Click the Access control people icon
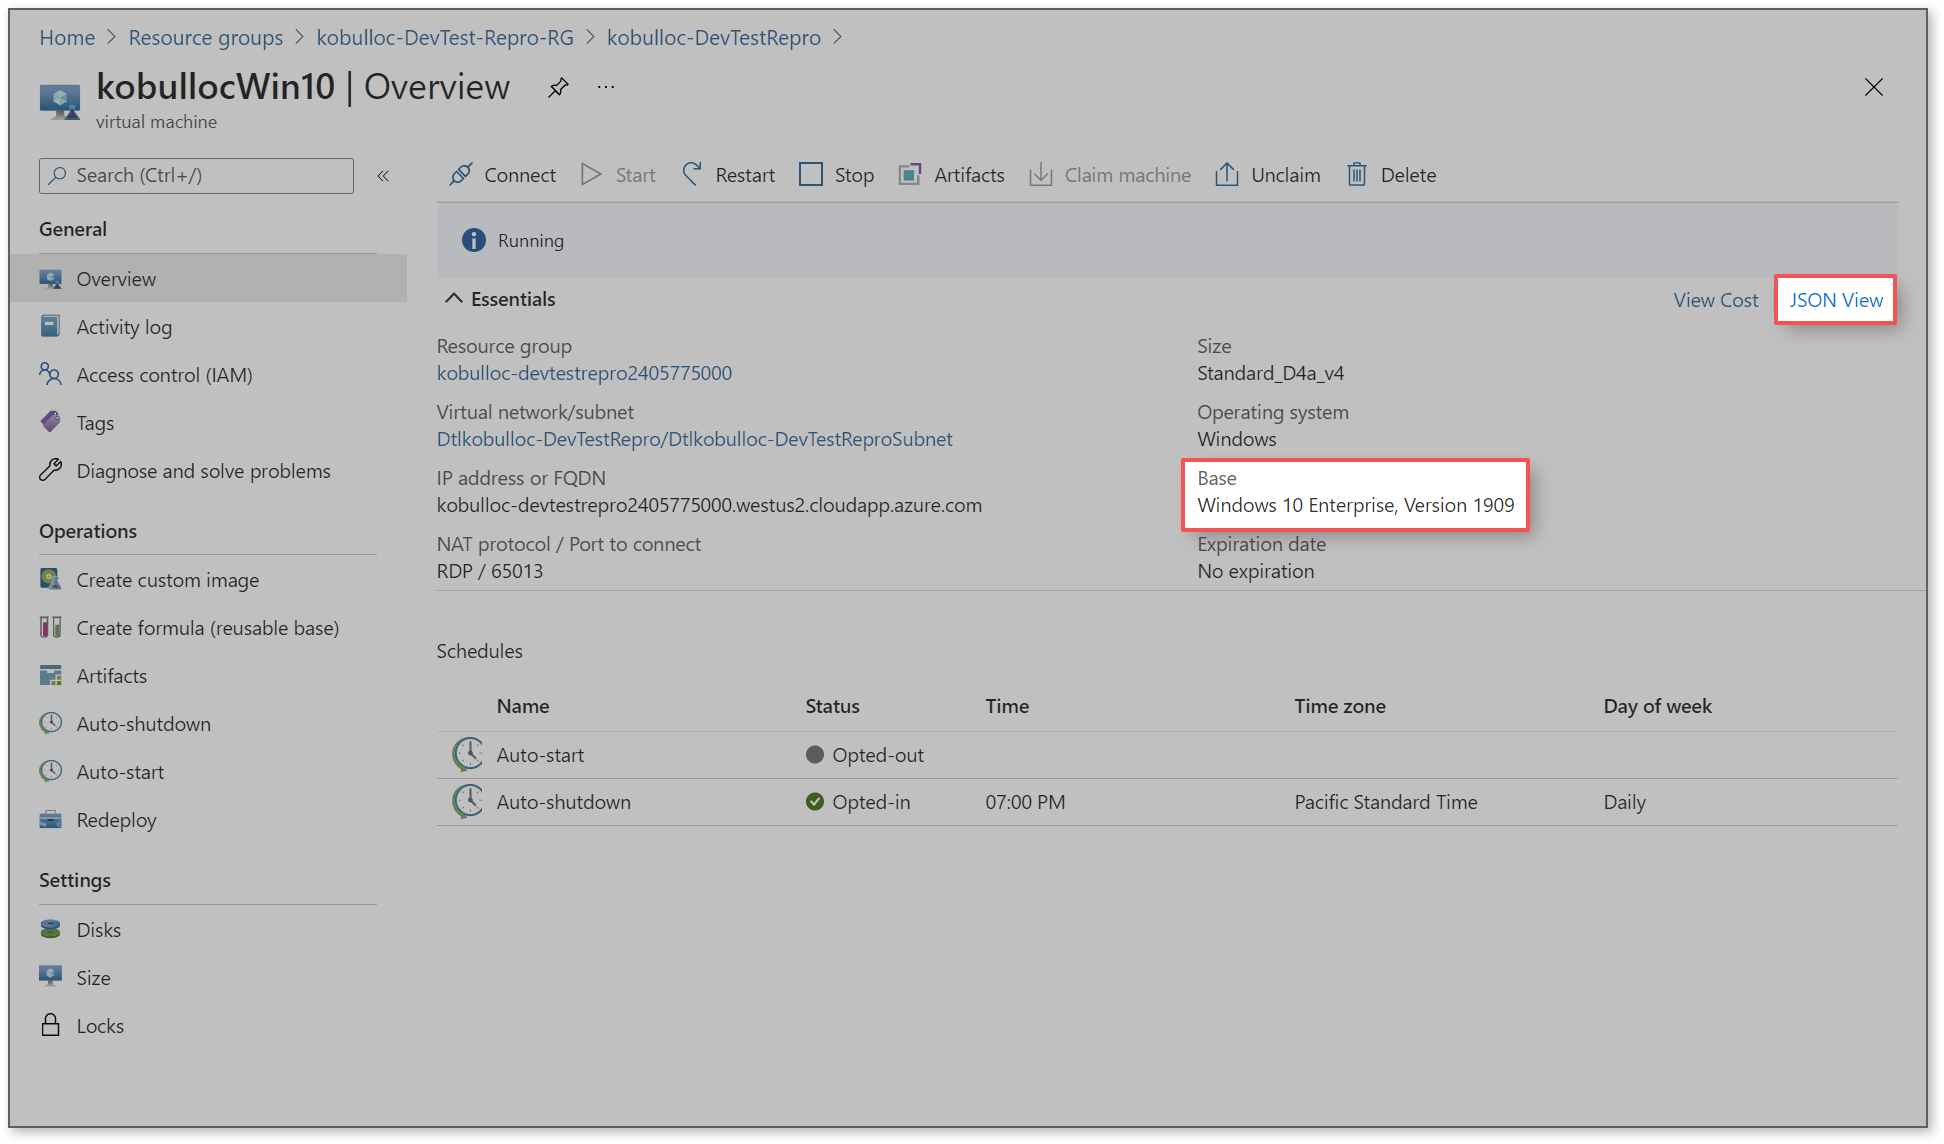The height and width of the screenshot is (1144, 1944). 50,374
